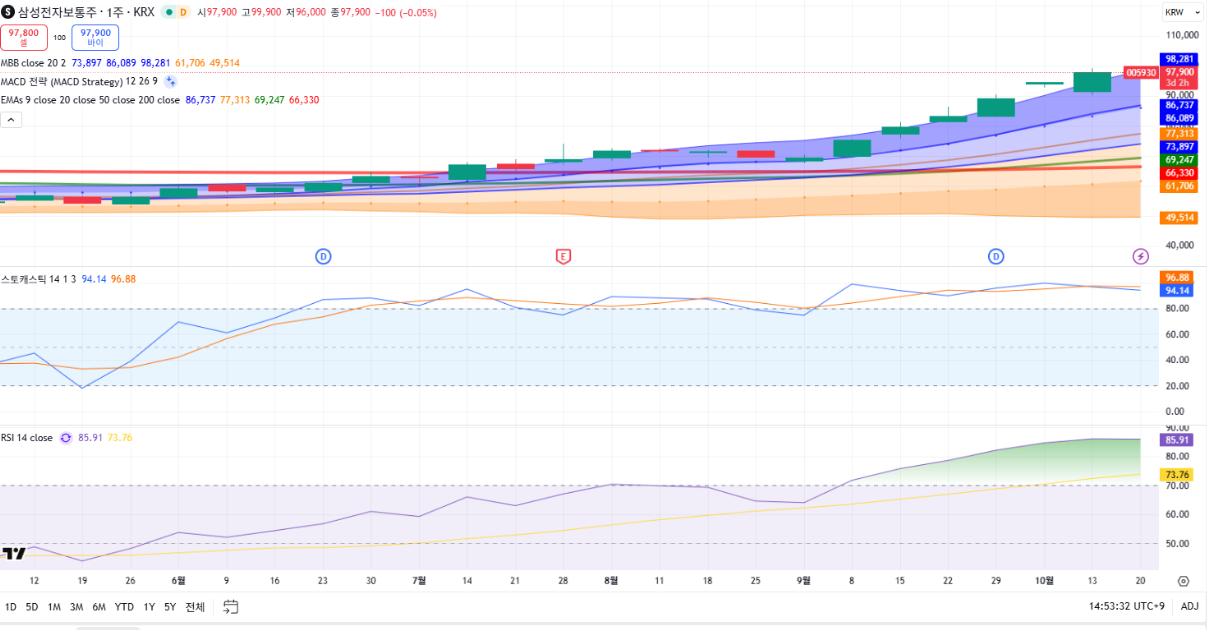Collapse the indicator legend chevron
The image size is (1207, 630).
(11, 119)
